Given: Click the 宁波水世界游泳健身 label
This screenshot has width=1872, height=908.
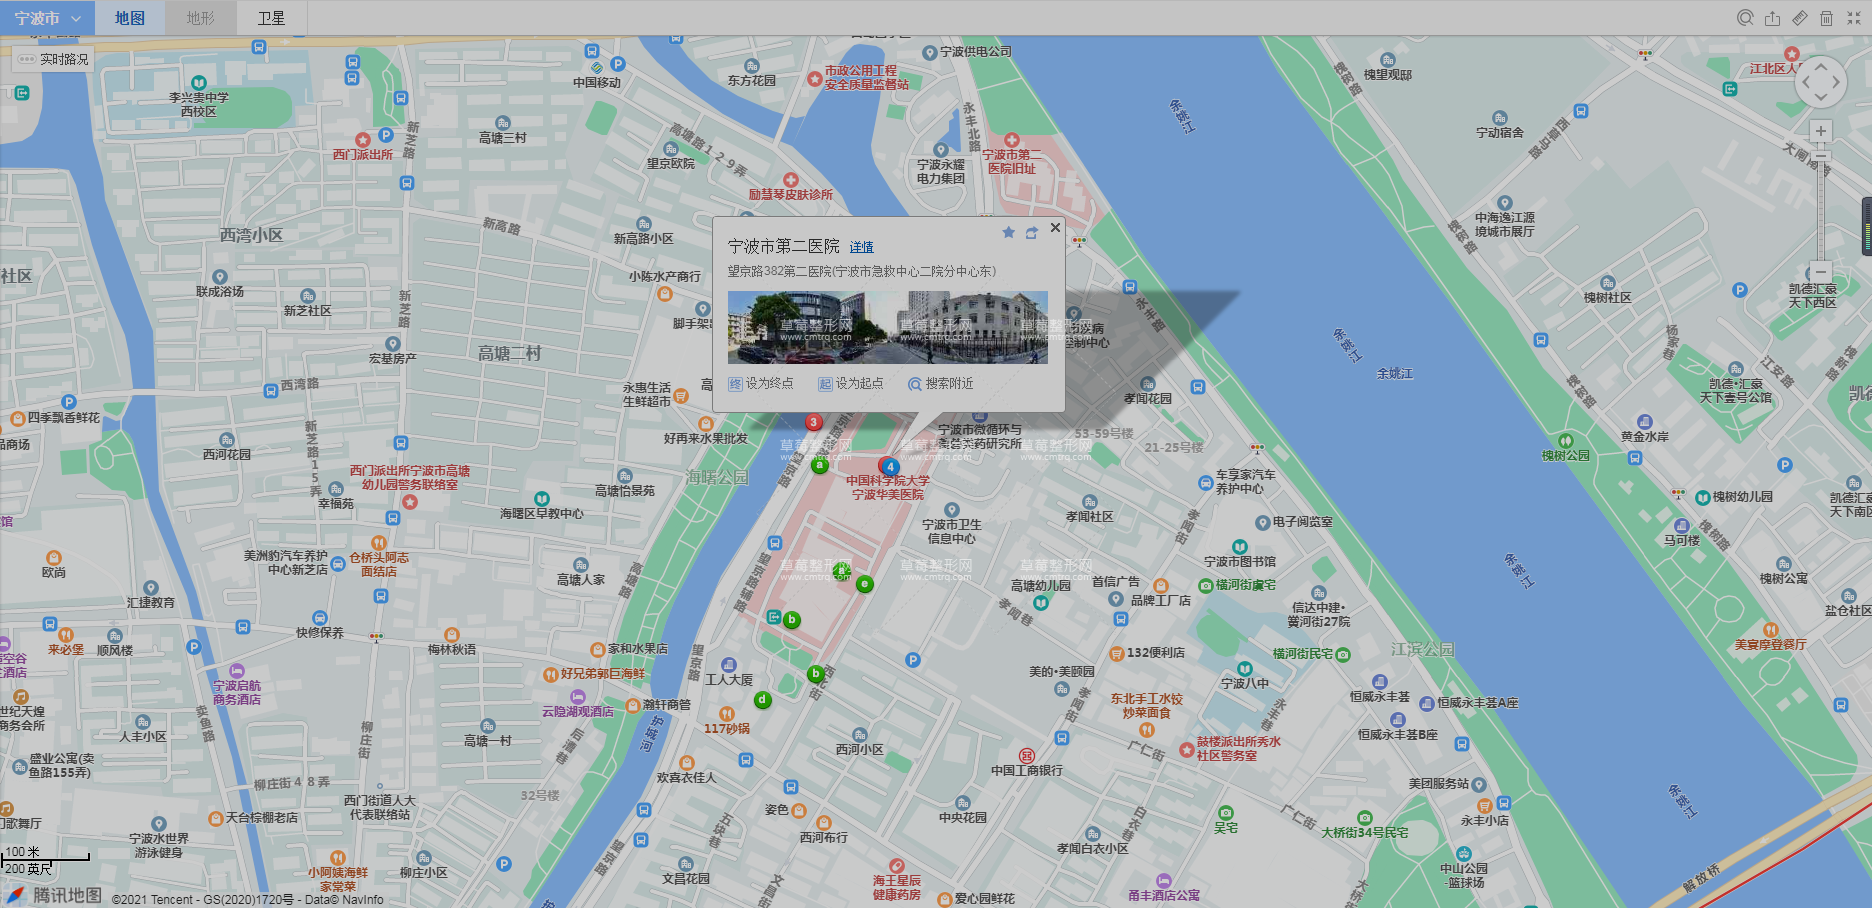Looking at the screenshot, I should click(159, 846).
